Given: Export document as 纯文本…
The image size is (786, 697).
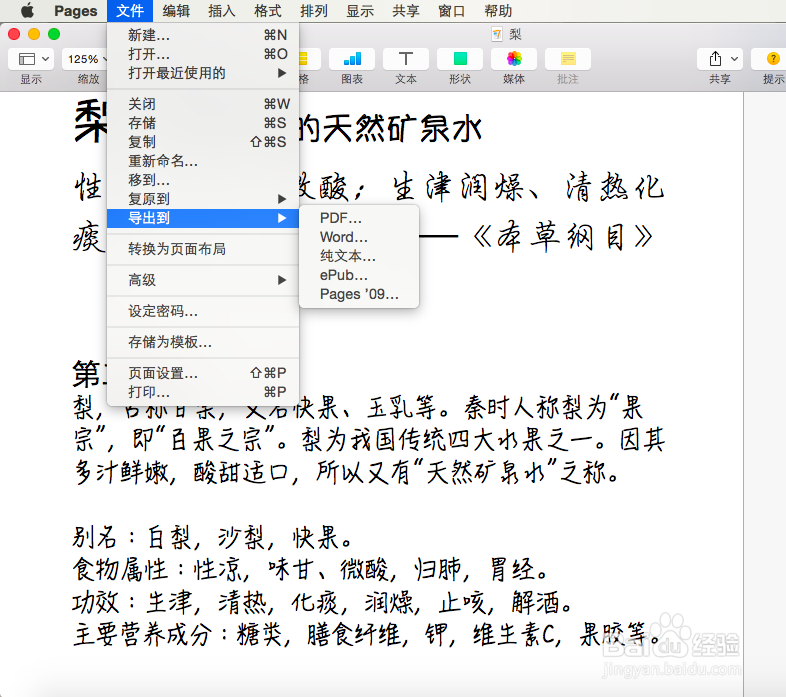Looking at the screenshot, I should [359, 256].
